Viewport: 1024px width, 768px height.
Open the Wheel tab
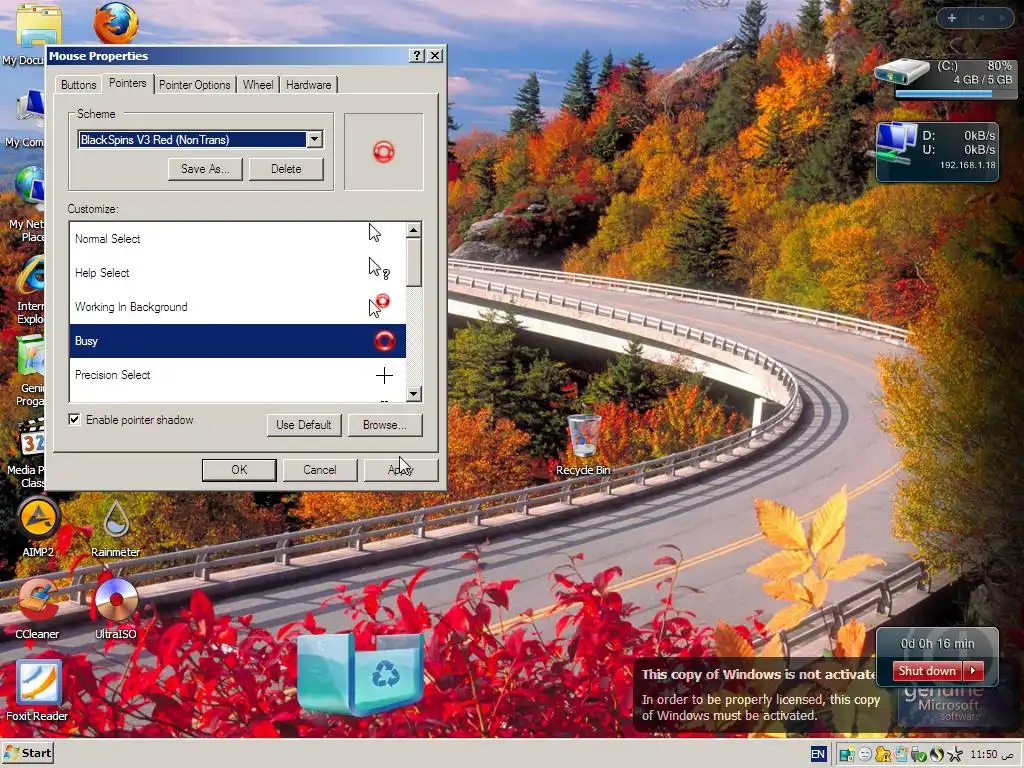(x=258, y=85)
